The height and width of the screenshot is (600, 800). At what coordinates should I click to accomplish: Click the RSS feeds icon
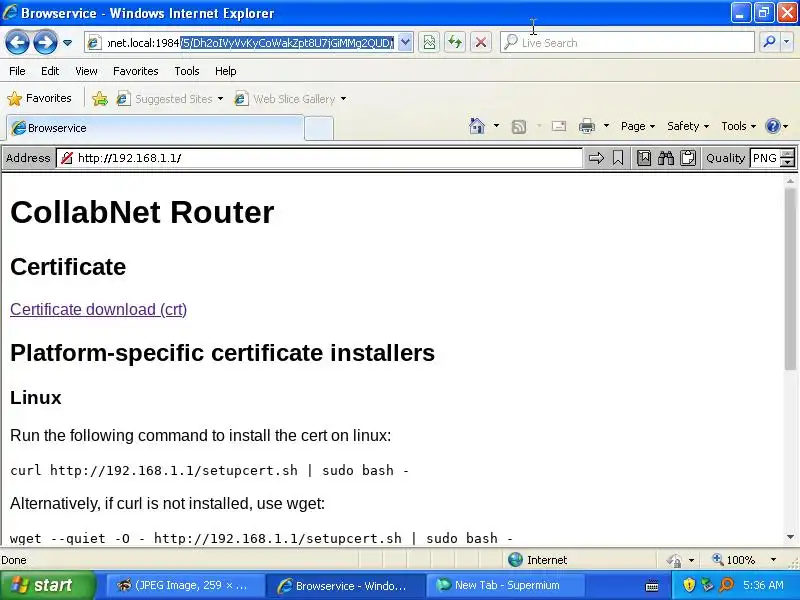[x=519, y=126]
